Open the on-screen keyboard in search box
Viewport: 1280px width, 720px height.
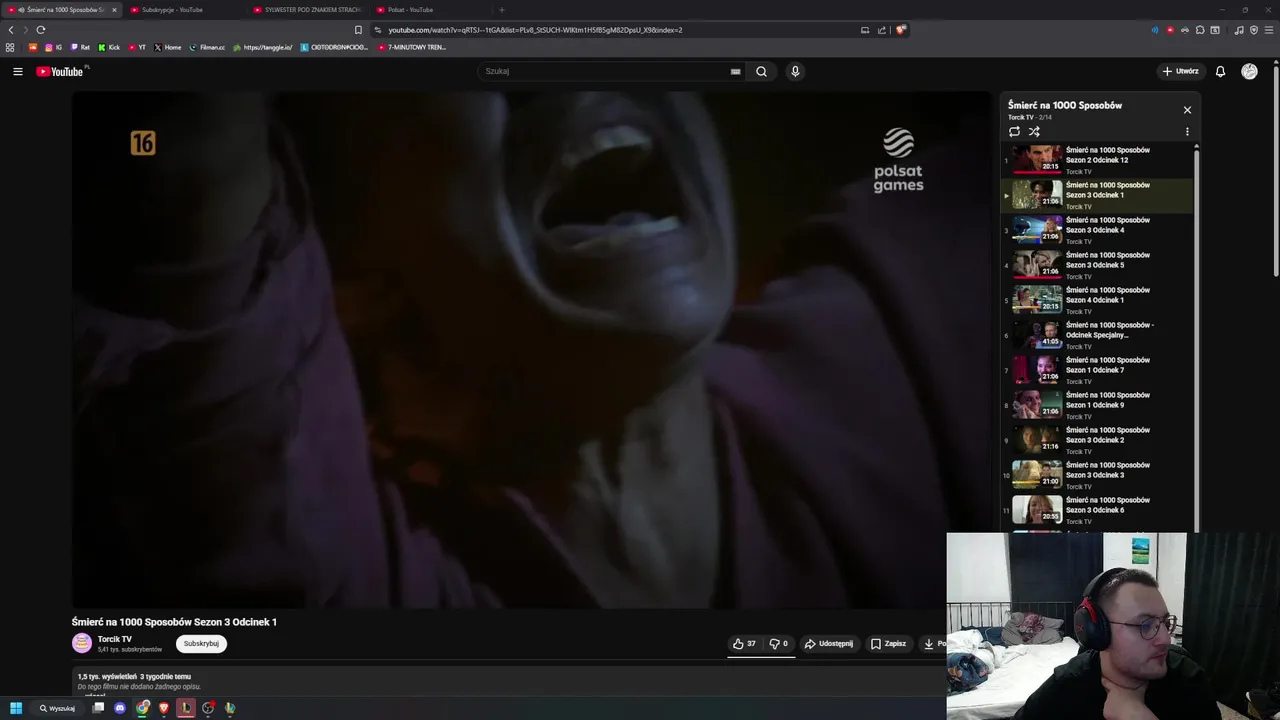[735, 71]
